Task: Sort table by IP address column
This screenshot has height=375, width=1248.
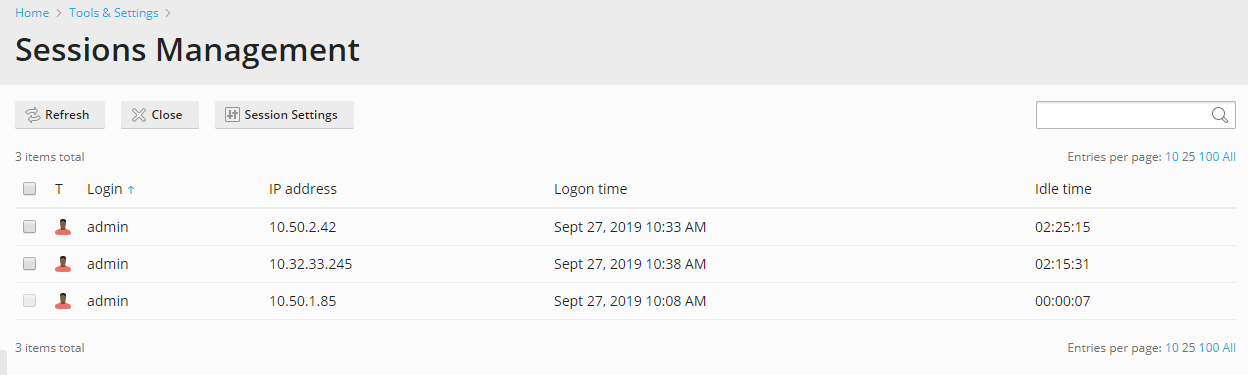Action: click(303, 189)
